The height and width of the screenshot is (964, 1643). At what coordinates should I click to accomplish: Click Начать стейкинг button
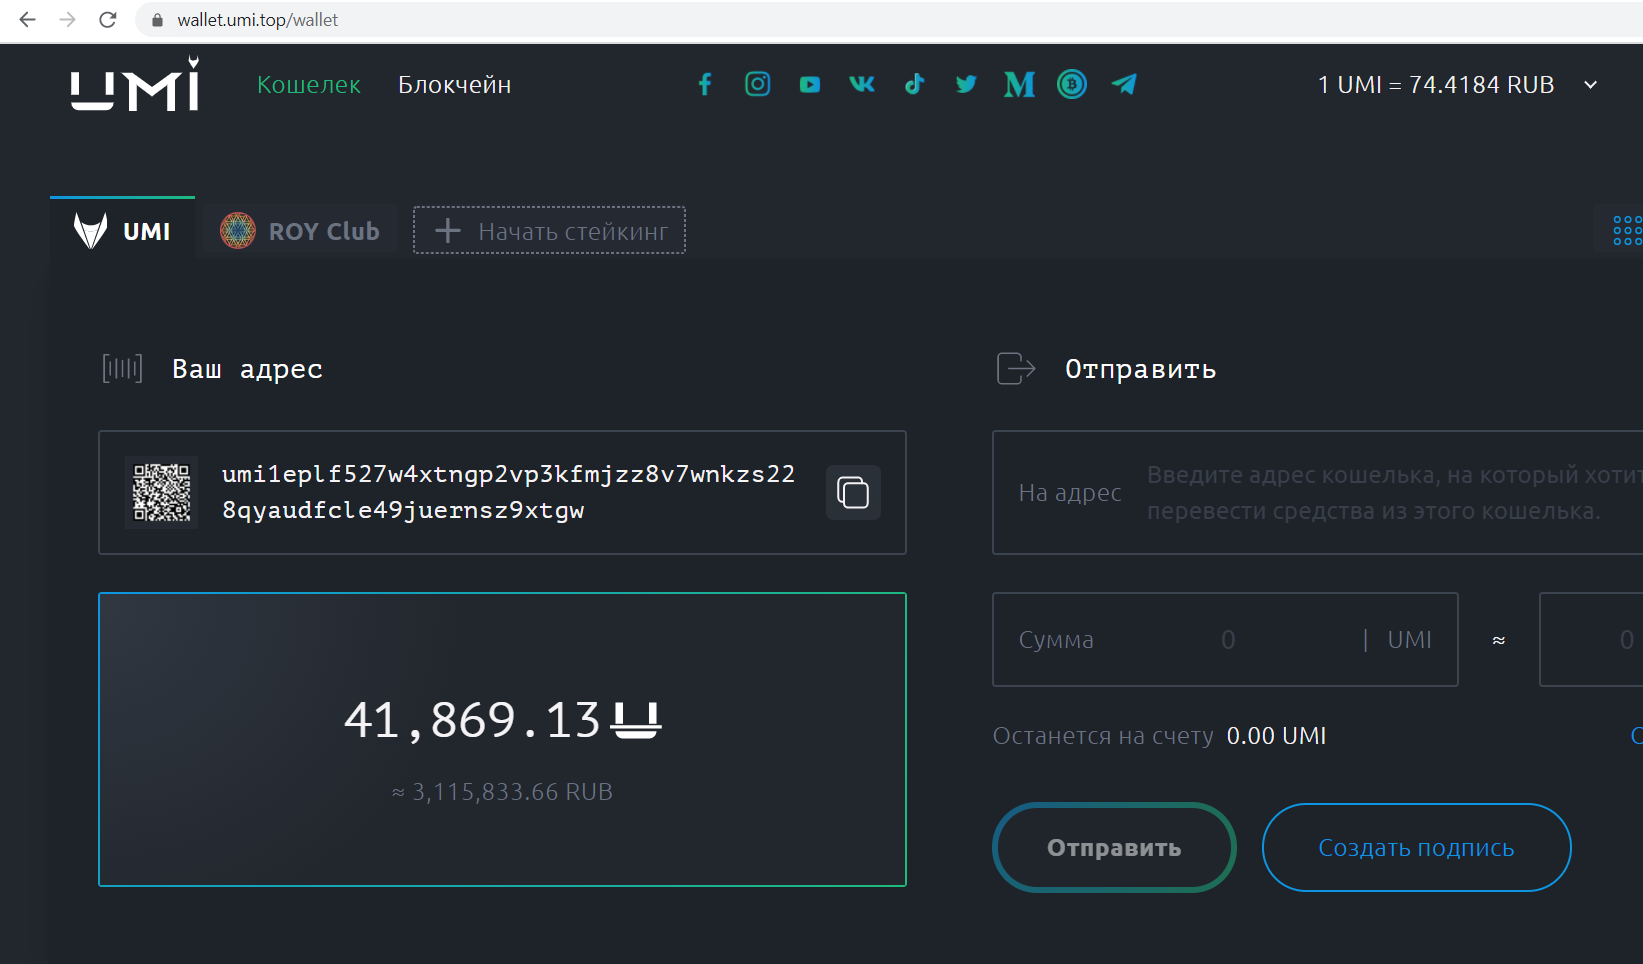549,231
